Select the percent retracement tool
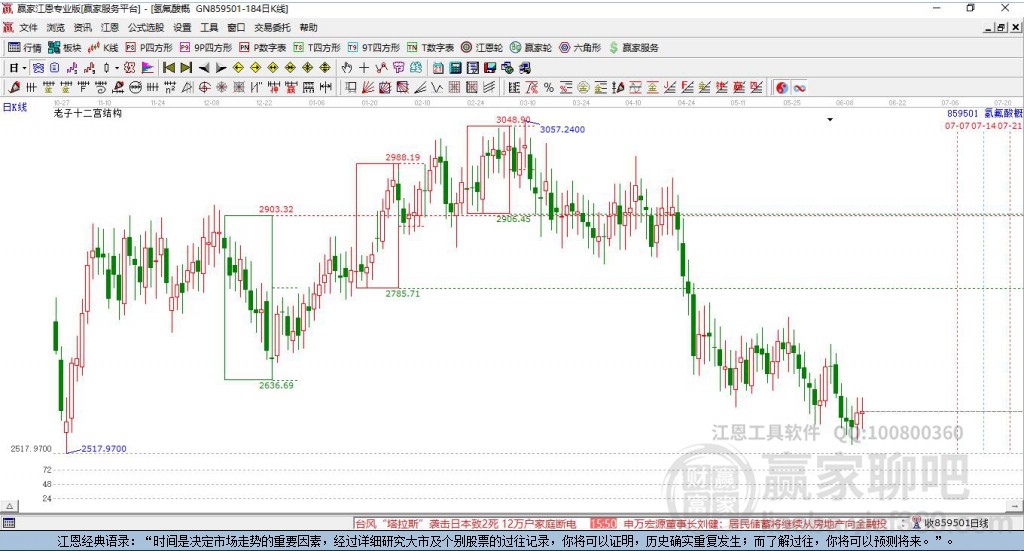This screenshot has height=551, width=1024. click(x=549, y=87)
